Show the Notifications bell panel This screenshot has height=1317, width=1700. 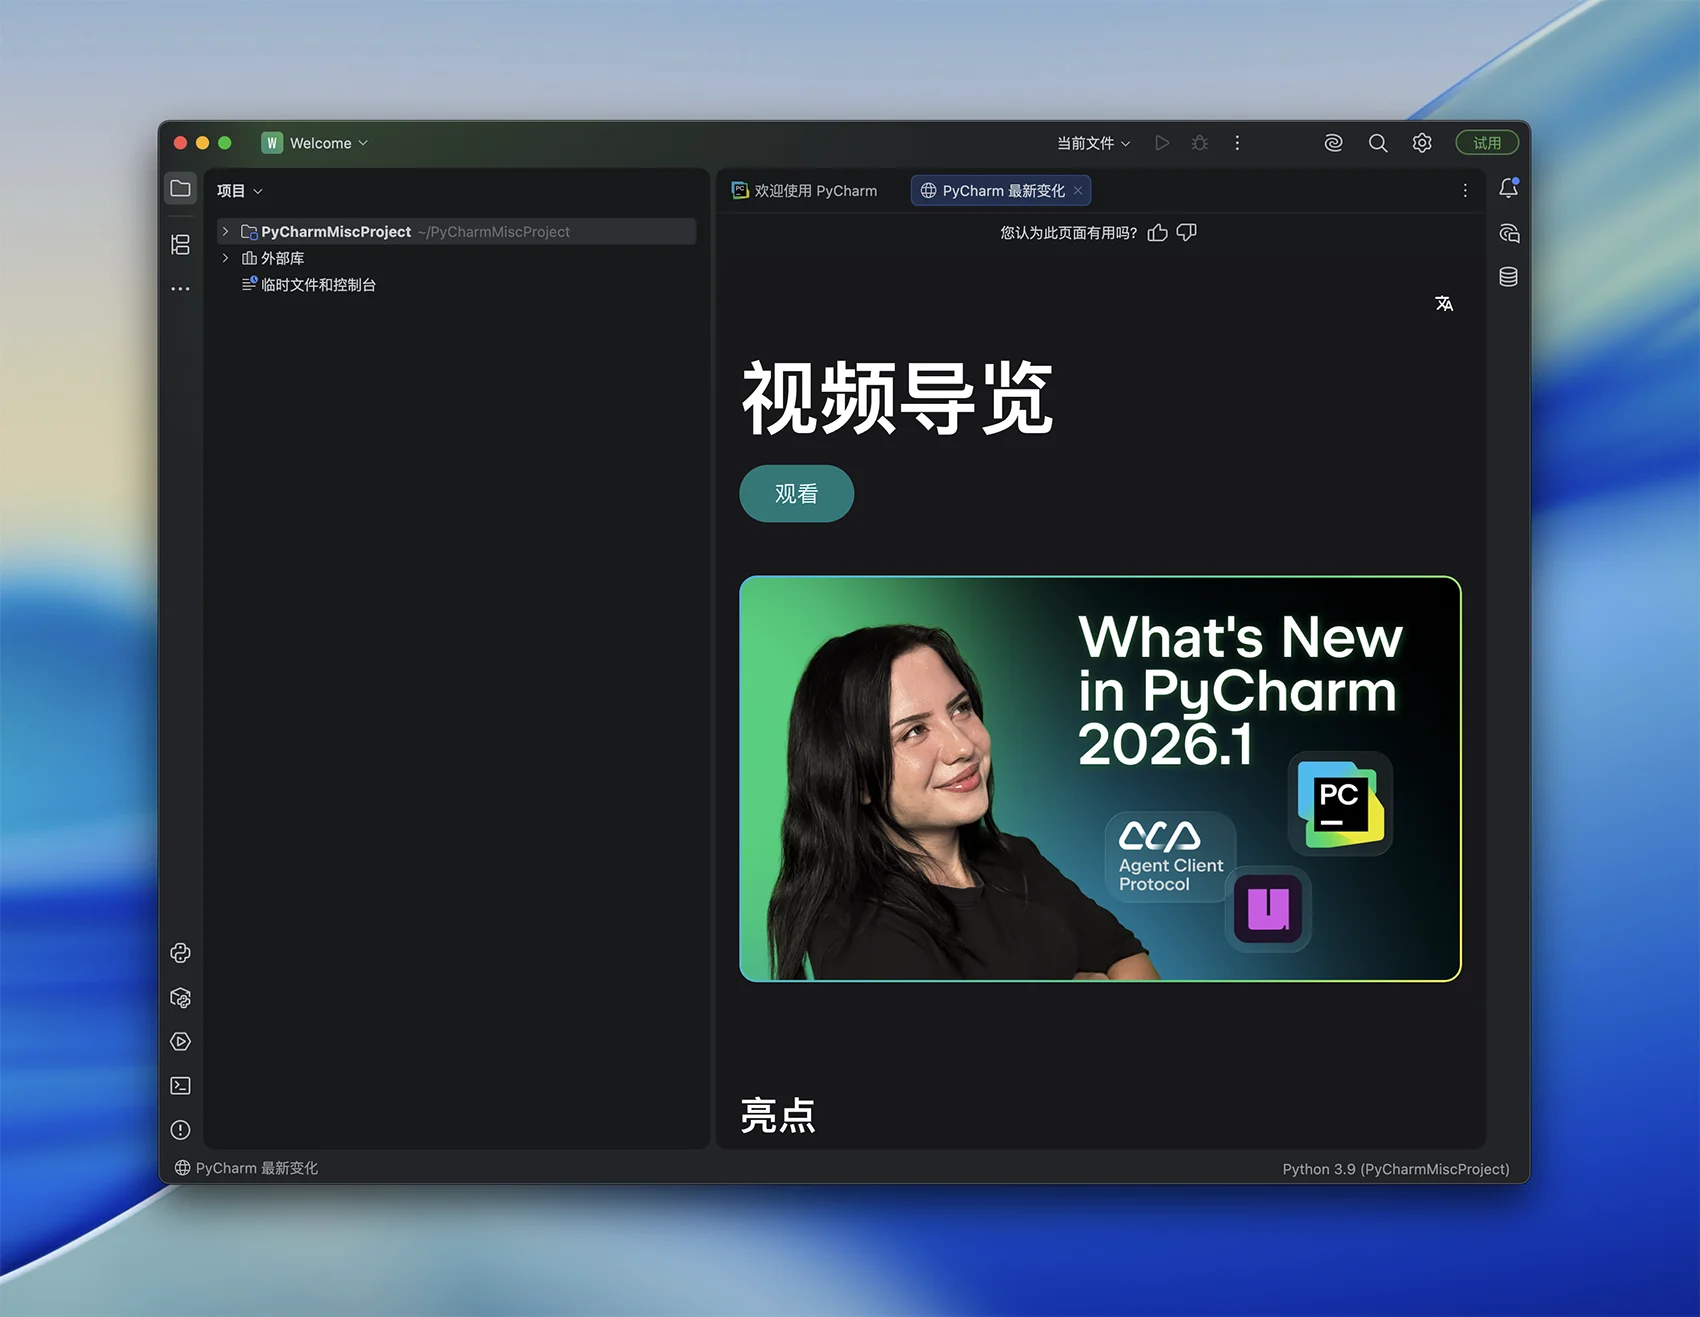click(x=1508, y=188)
